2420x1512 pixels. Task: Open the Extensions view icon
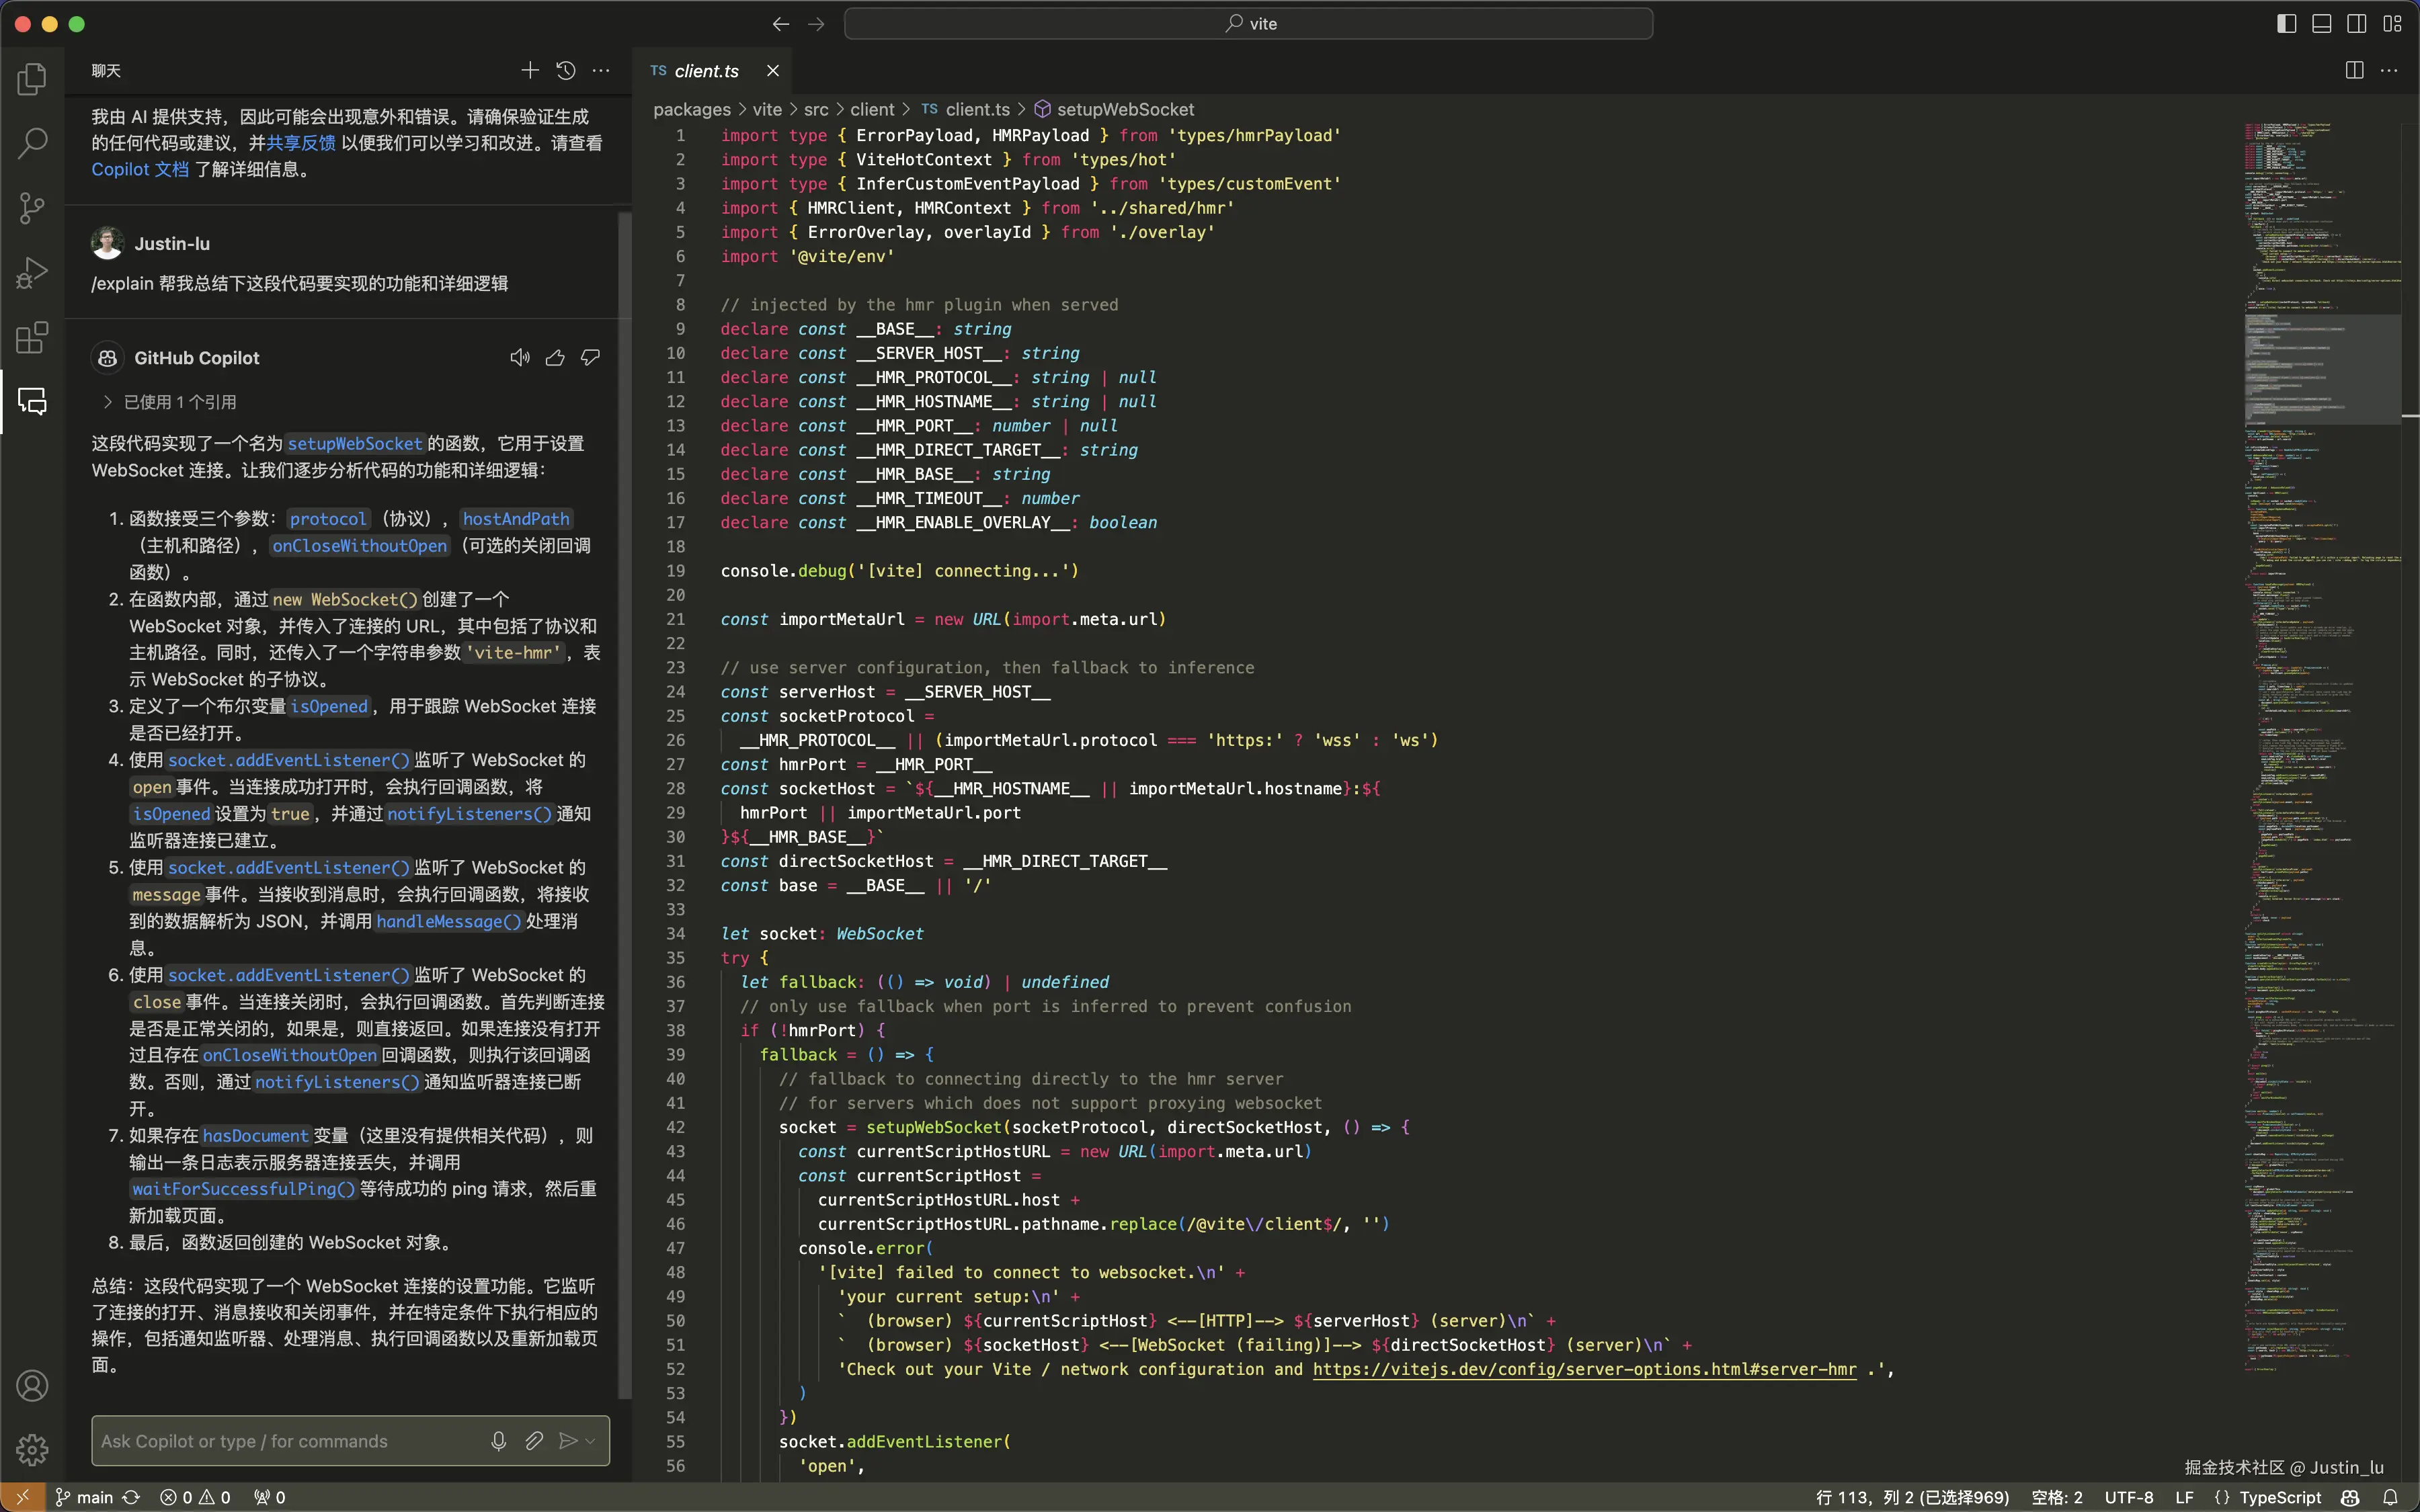(32, 338)
